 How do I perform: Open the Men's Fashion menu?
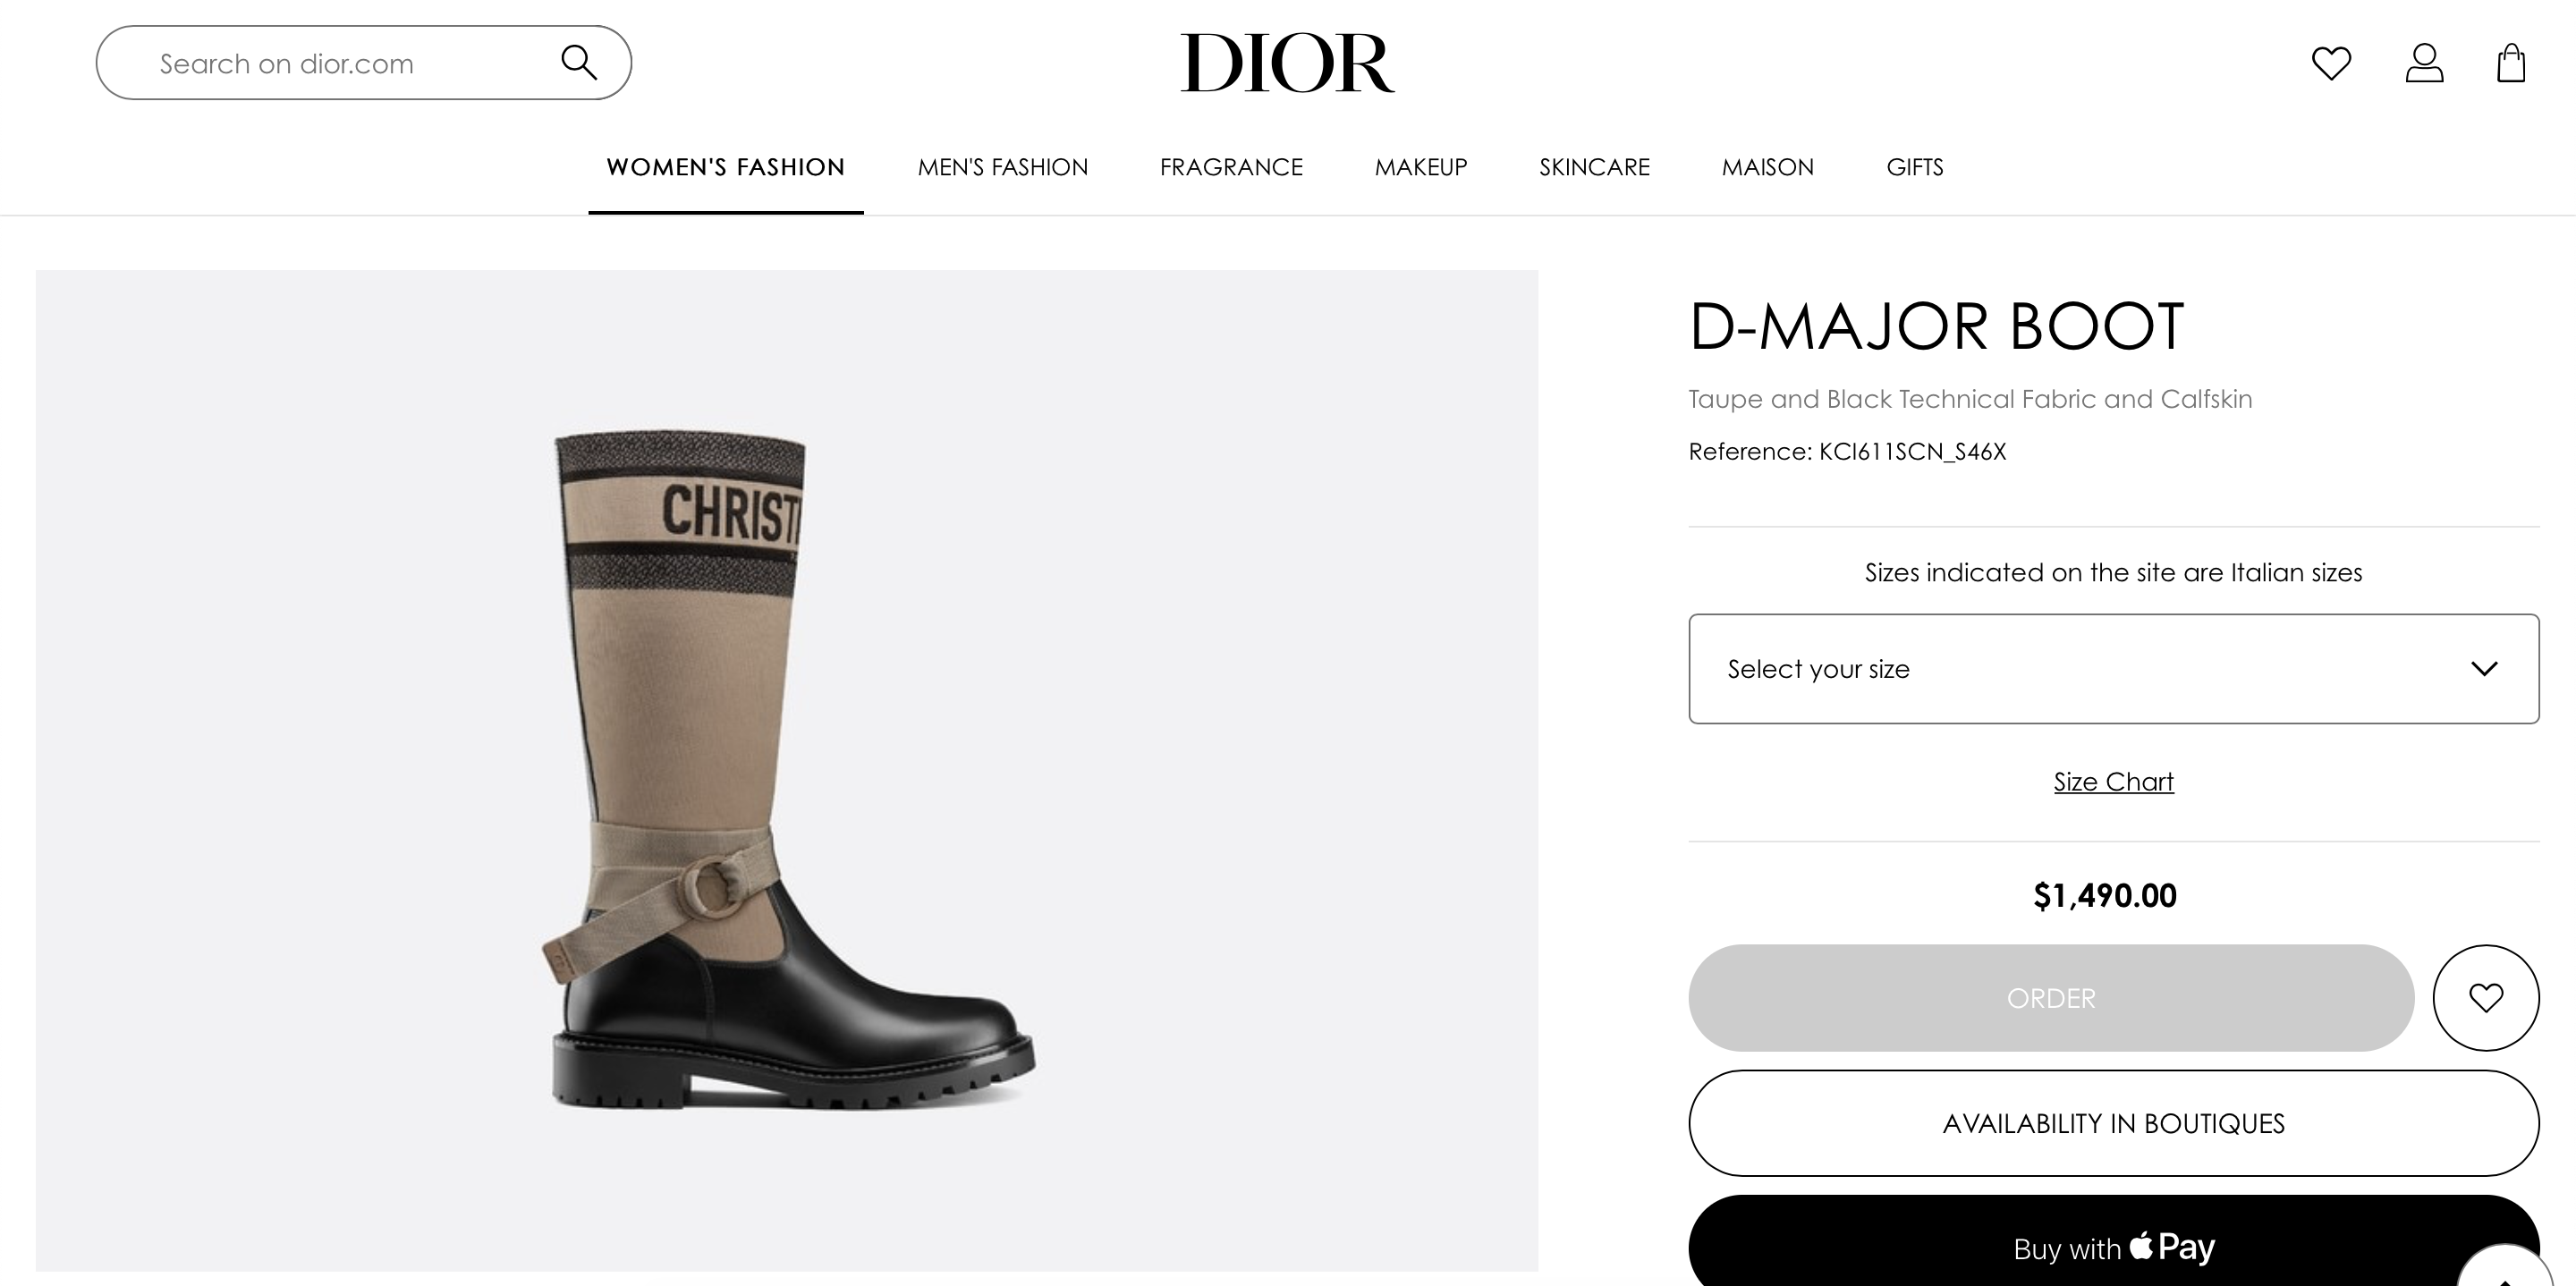[1003, 167]
